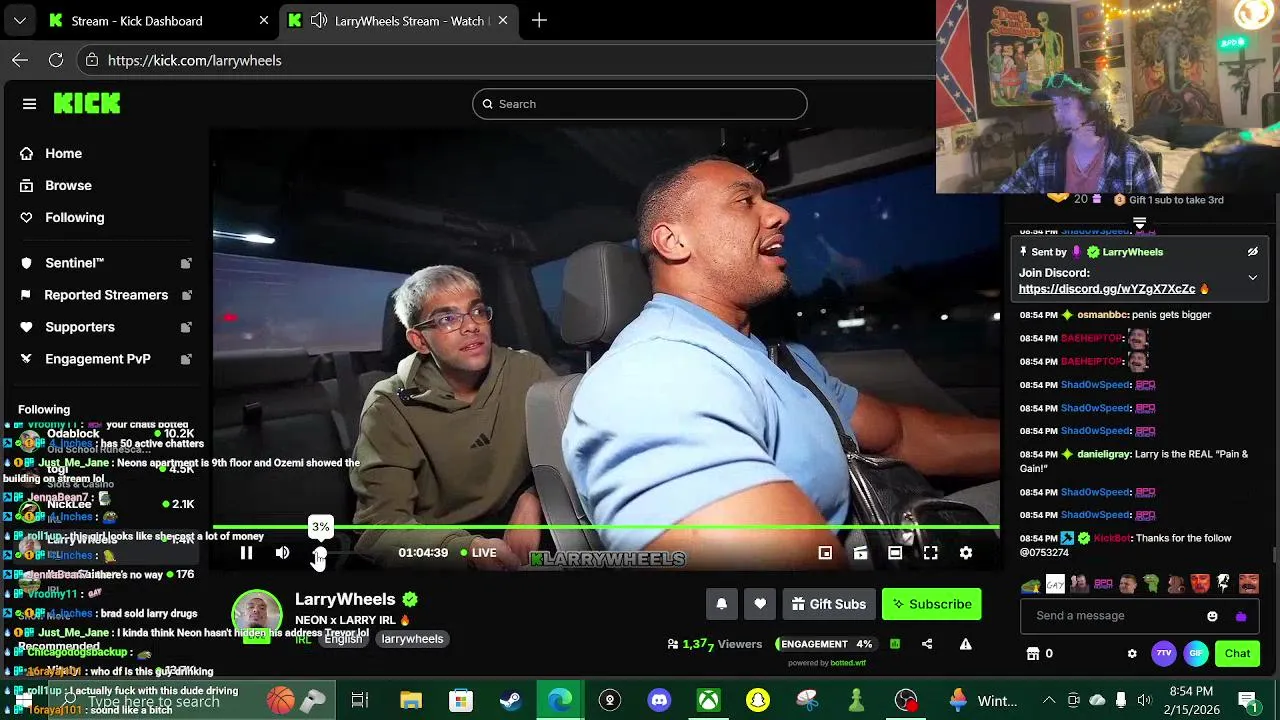Open mini player mode icon
Image resolution: width=1280 pixels, height=720 pixels.
click(825, 553)
